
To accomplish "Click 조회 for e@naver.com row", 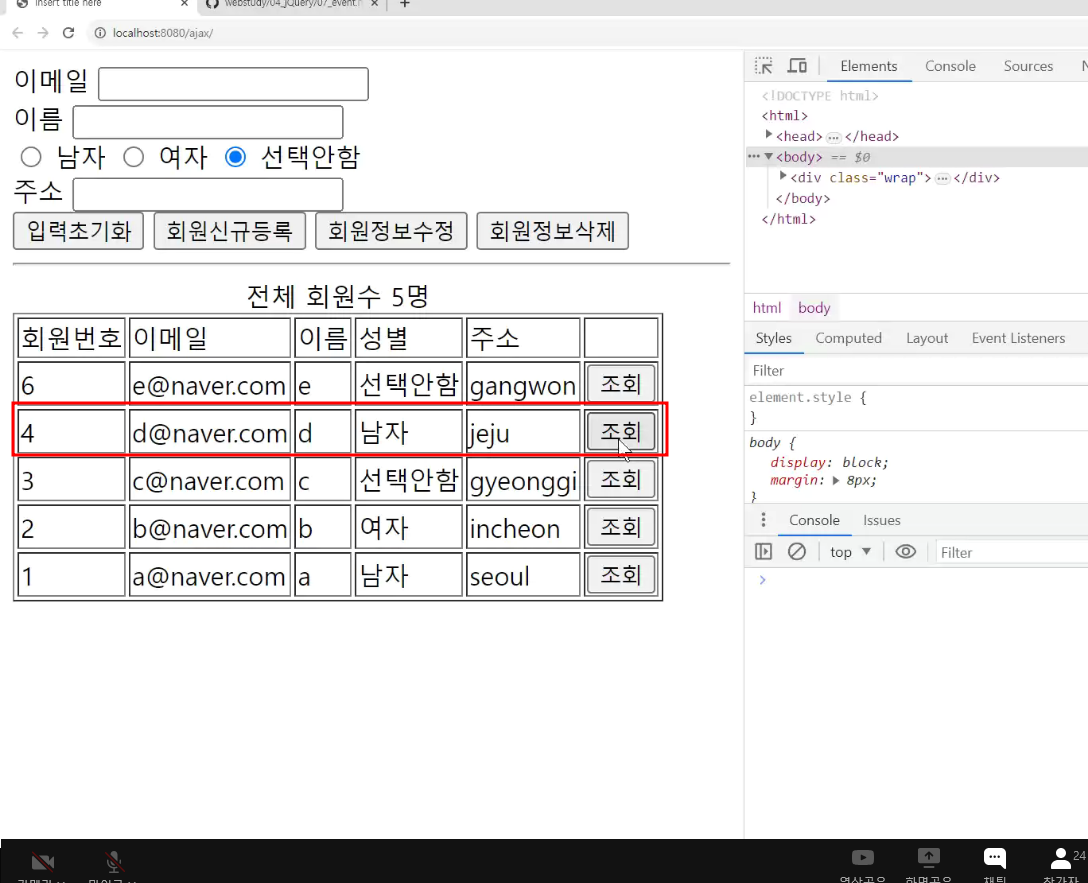I will click(x=621, y=384).
